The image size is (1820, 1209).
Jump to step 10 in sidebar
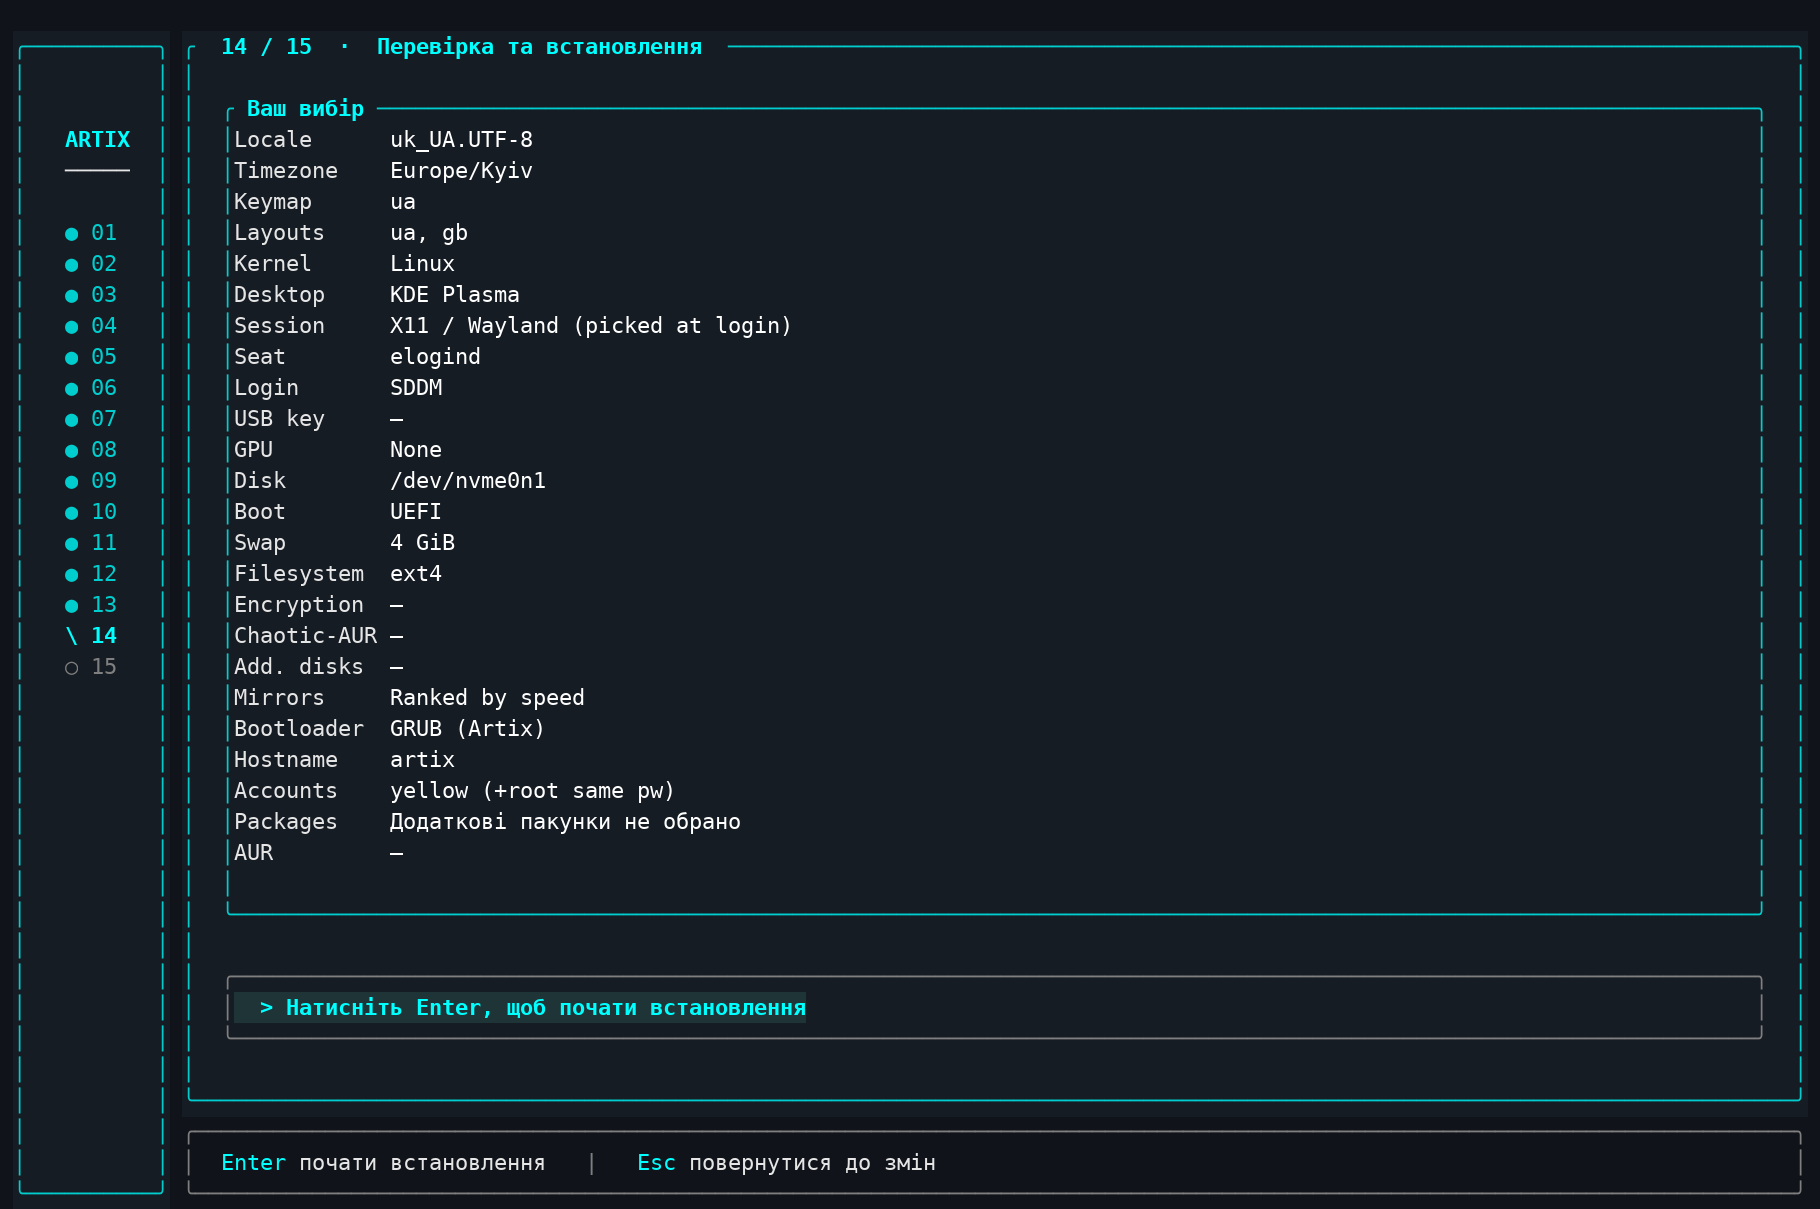point(91,512)
